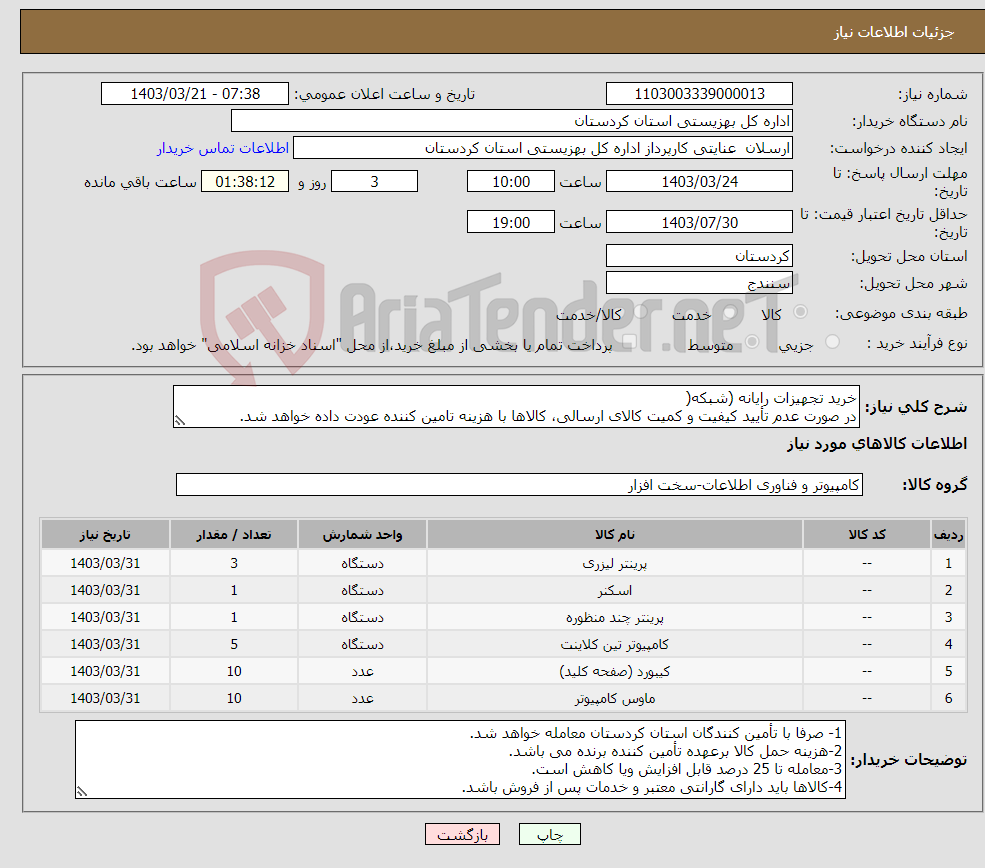Click the goods group field کامپیوتر و فناوری اطلاعات
Viewport: 985px width, 868px height.
pyautogui.click(x=520, y=485)
